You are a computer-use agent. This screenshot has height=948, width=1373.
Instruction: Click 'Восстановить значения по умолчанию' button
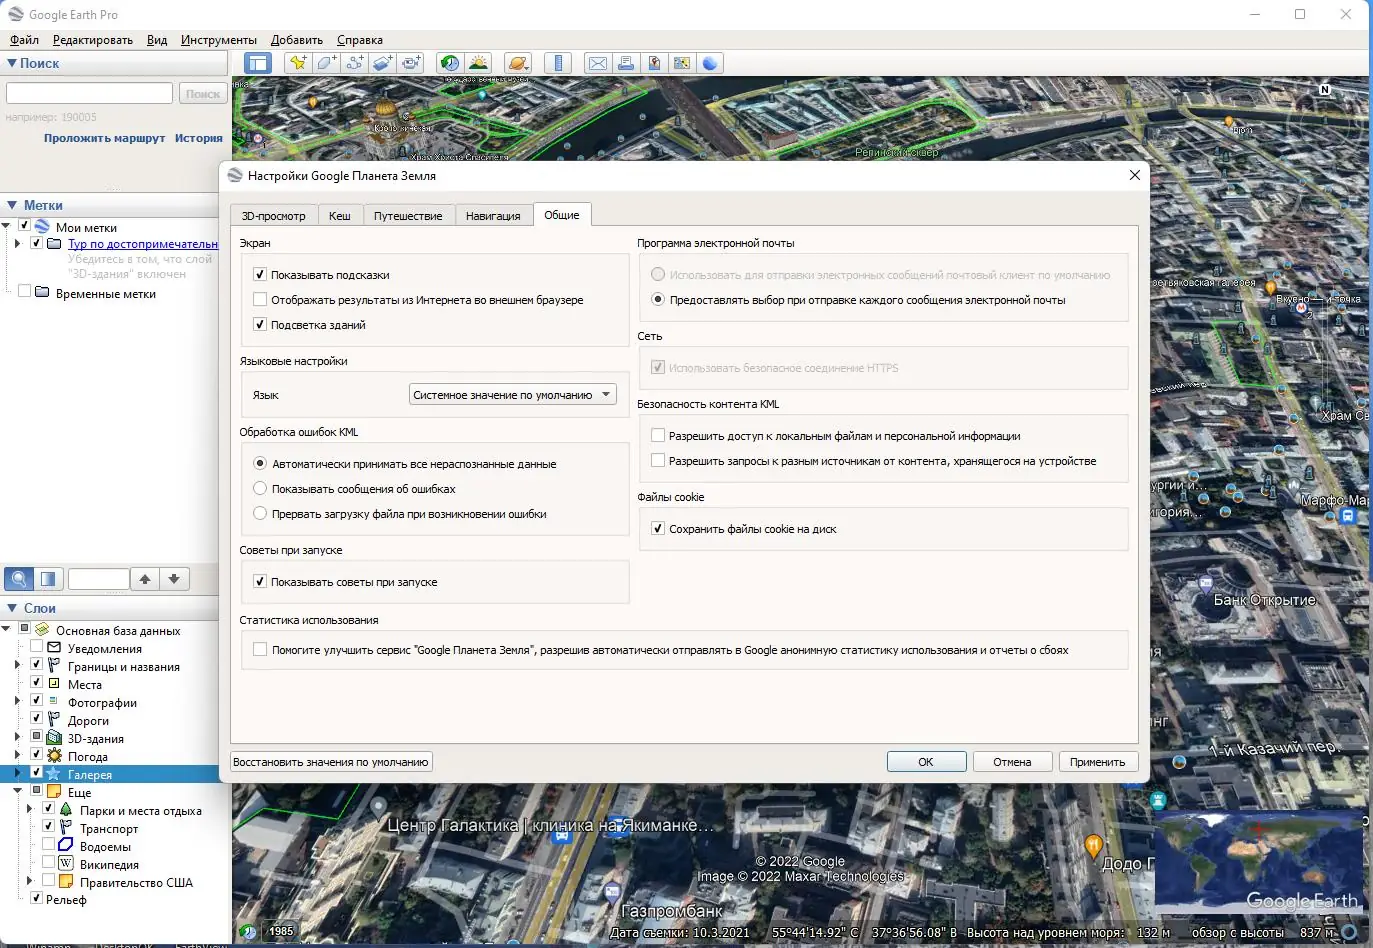tap(331, 762)
